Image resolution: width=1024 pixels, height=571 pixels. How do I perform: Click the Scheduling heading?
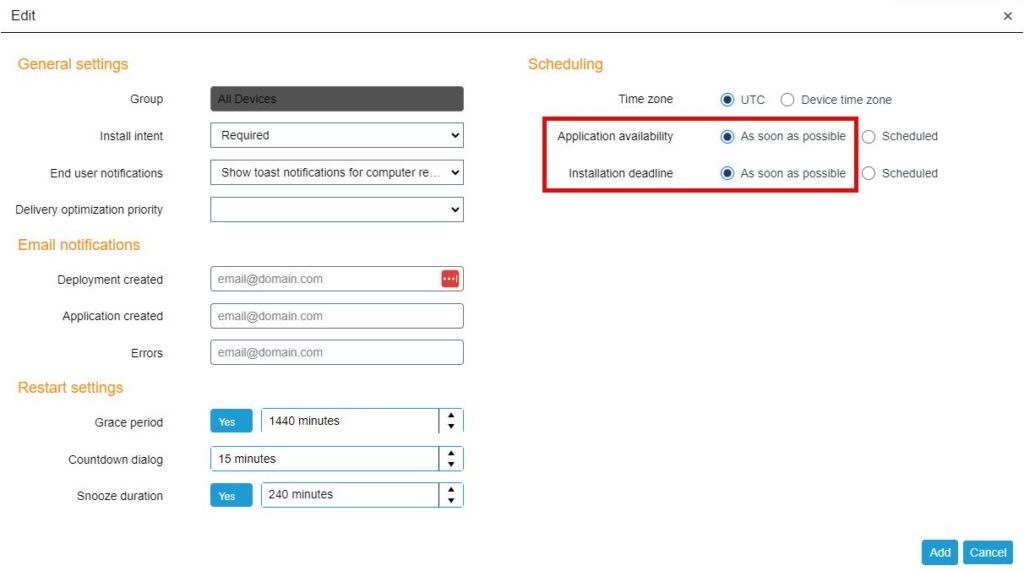[566, 64]
